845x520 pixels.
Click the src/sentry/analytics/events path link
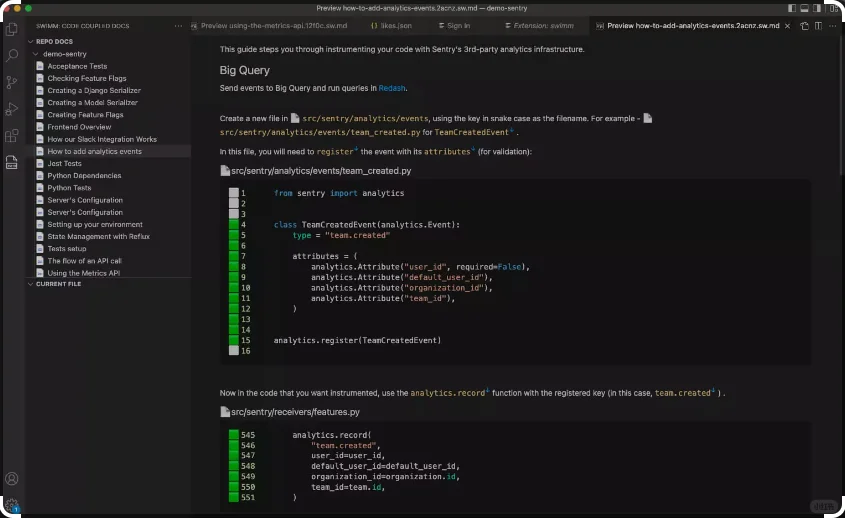[x=365, y=119]
